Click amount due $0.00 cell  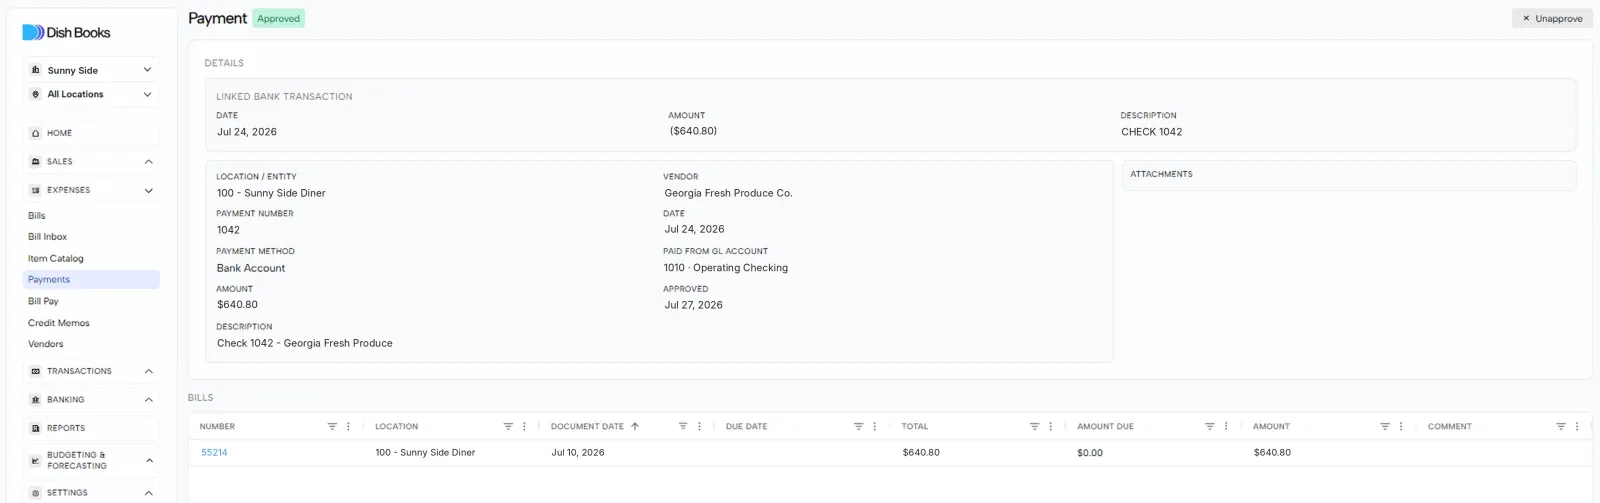tap(1090, 453)
